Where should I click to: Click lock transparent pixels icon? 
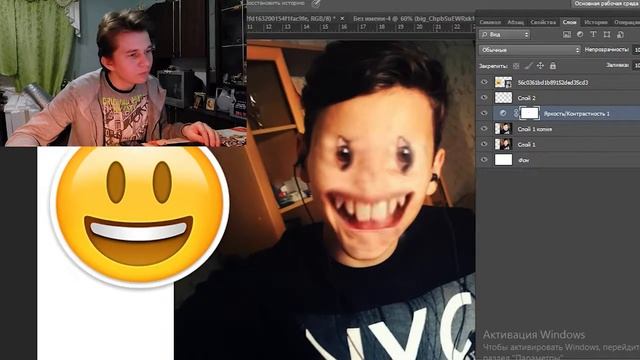[x=516, y=66]
